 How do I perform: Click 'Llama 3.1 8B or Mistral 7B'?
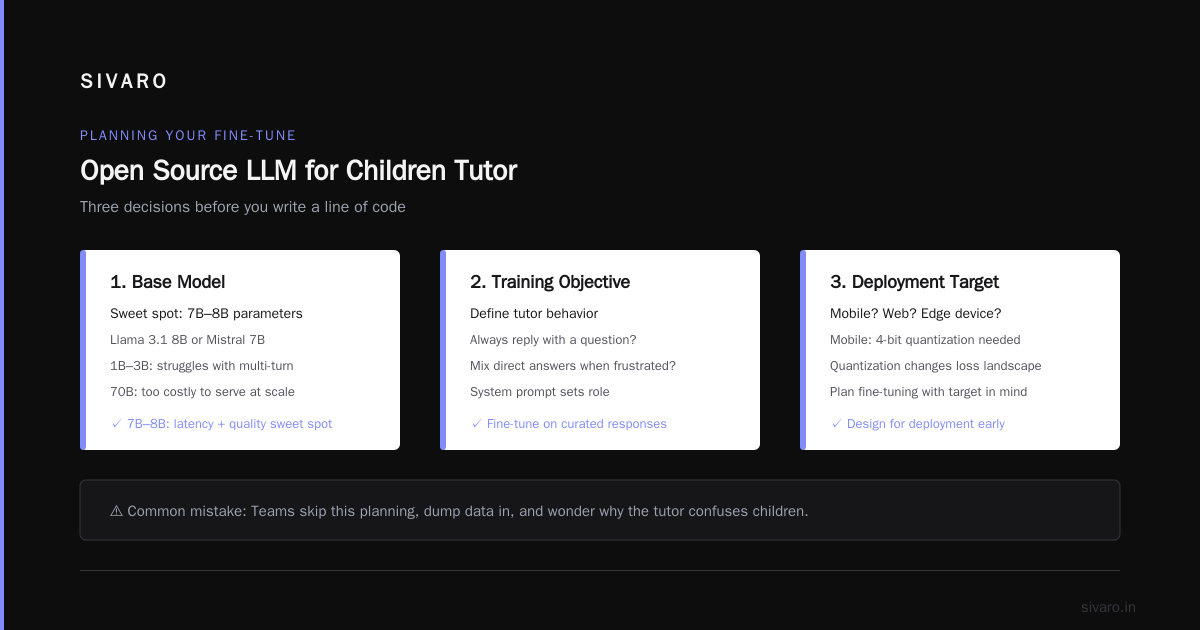click(187, 340)
